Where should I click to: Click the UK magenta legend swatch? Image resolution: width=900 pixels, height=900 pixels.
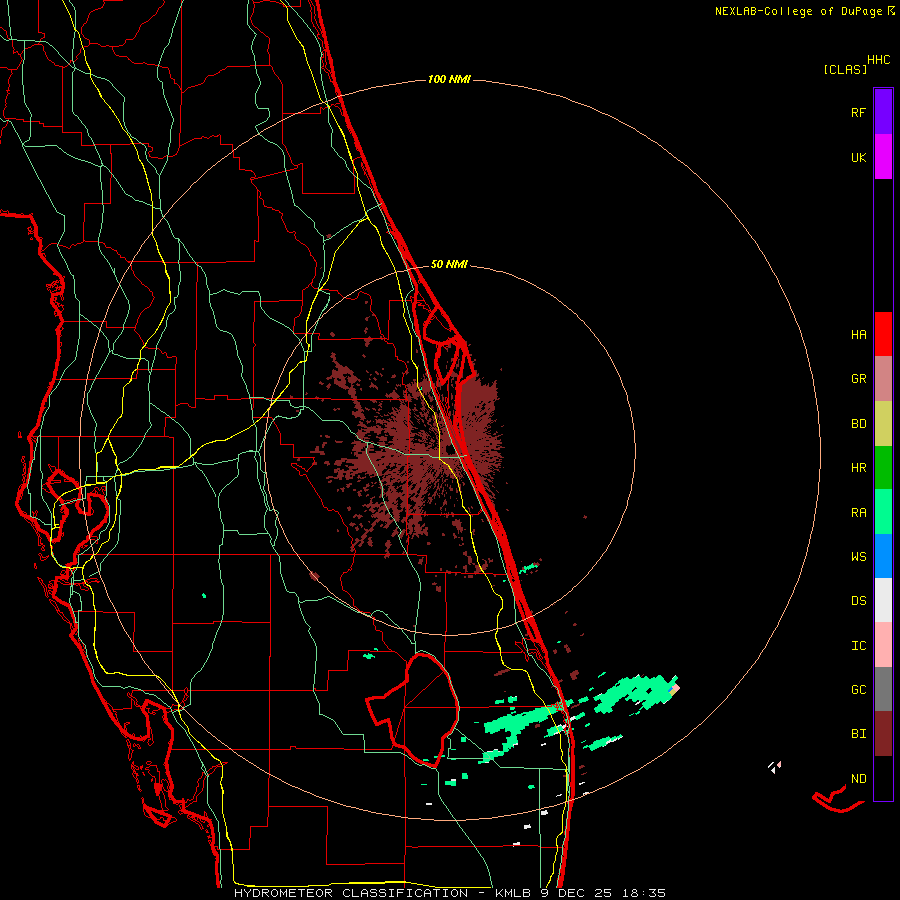(883, 157)
